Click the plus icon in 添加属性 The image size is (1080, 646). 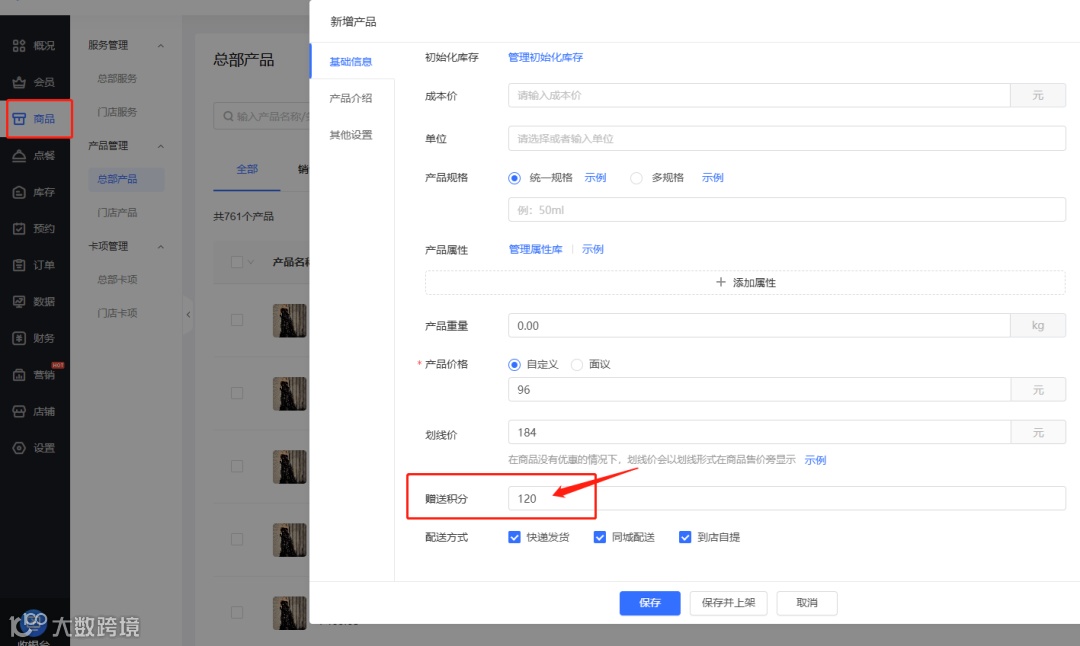click(720, 282)
